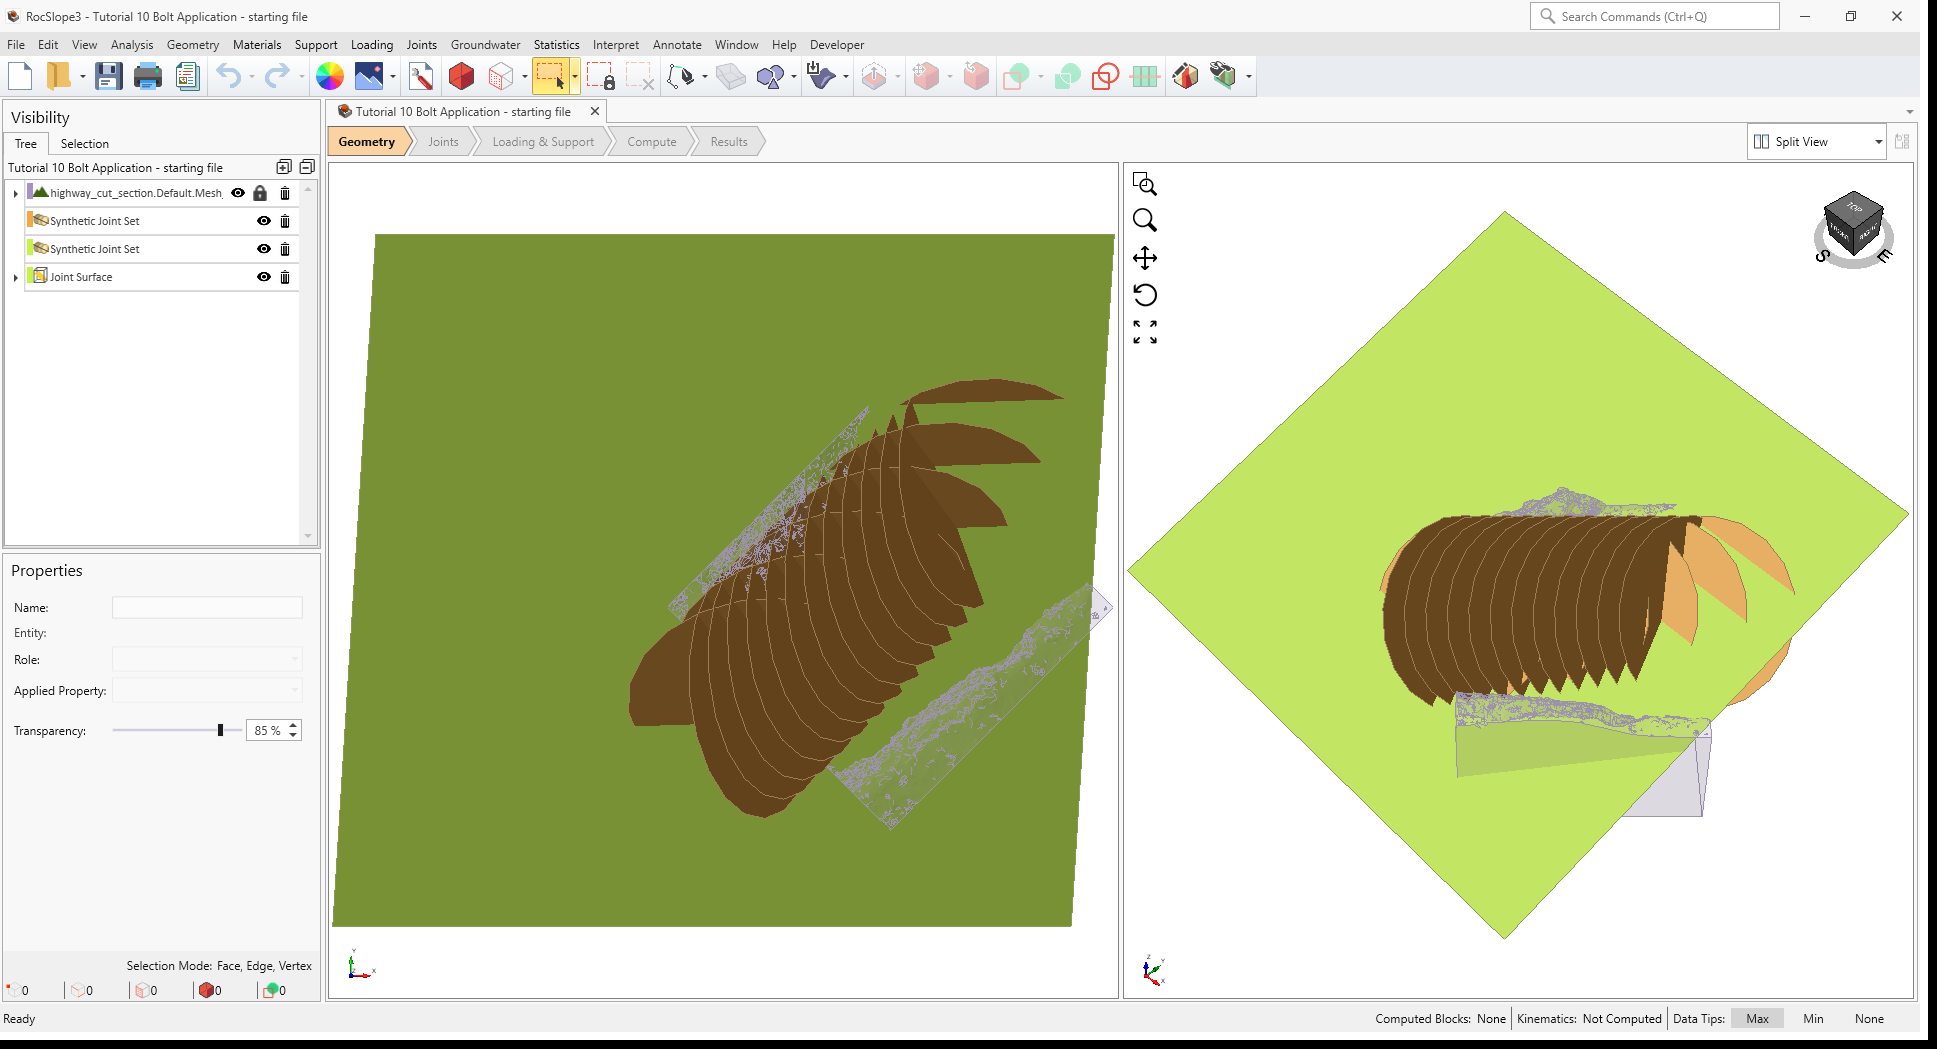Select the draw polyline pen tool

tap(681, 76)
